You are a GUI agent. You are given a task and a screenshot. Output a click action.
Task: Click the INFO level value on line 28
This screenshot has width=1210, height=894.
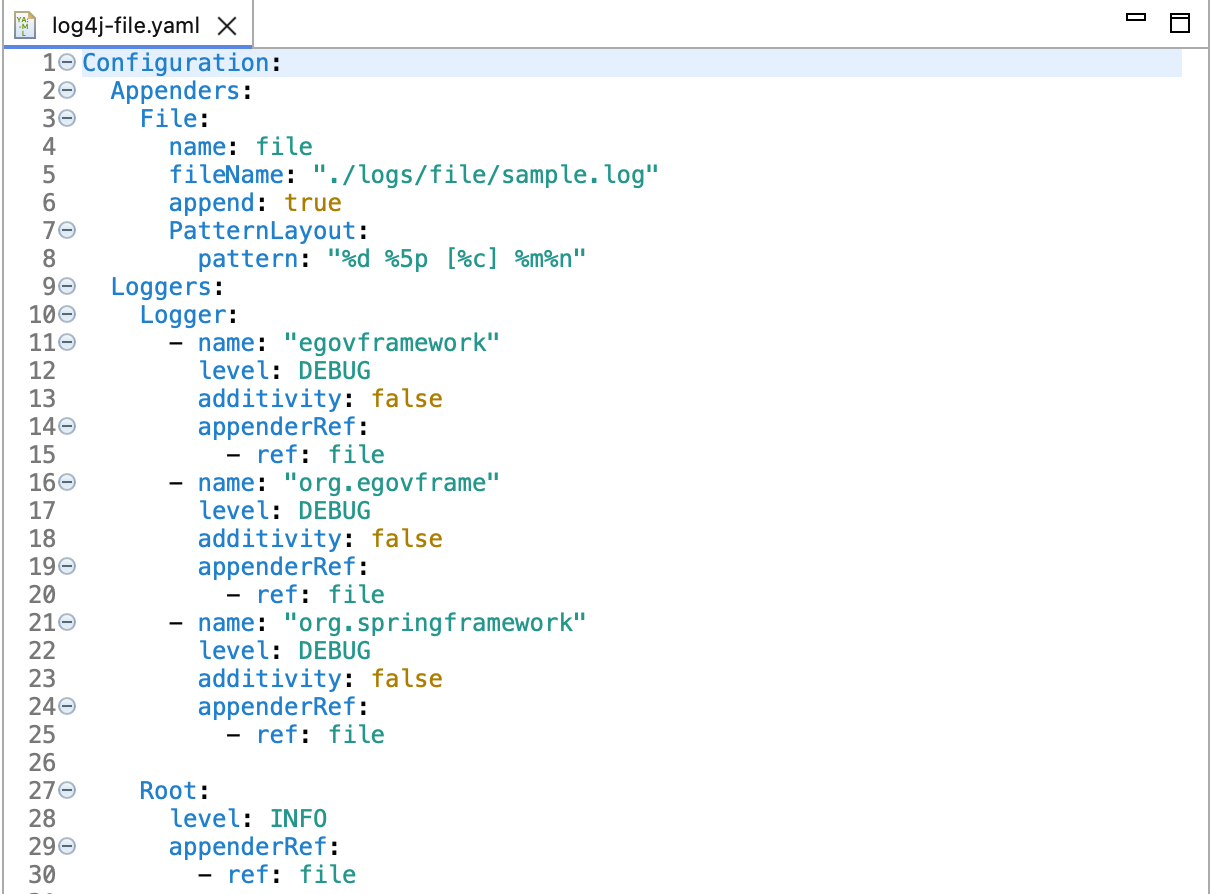[x=298, y=818]
